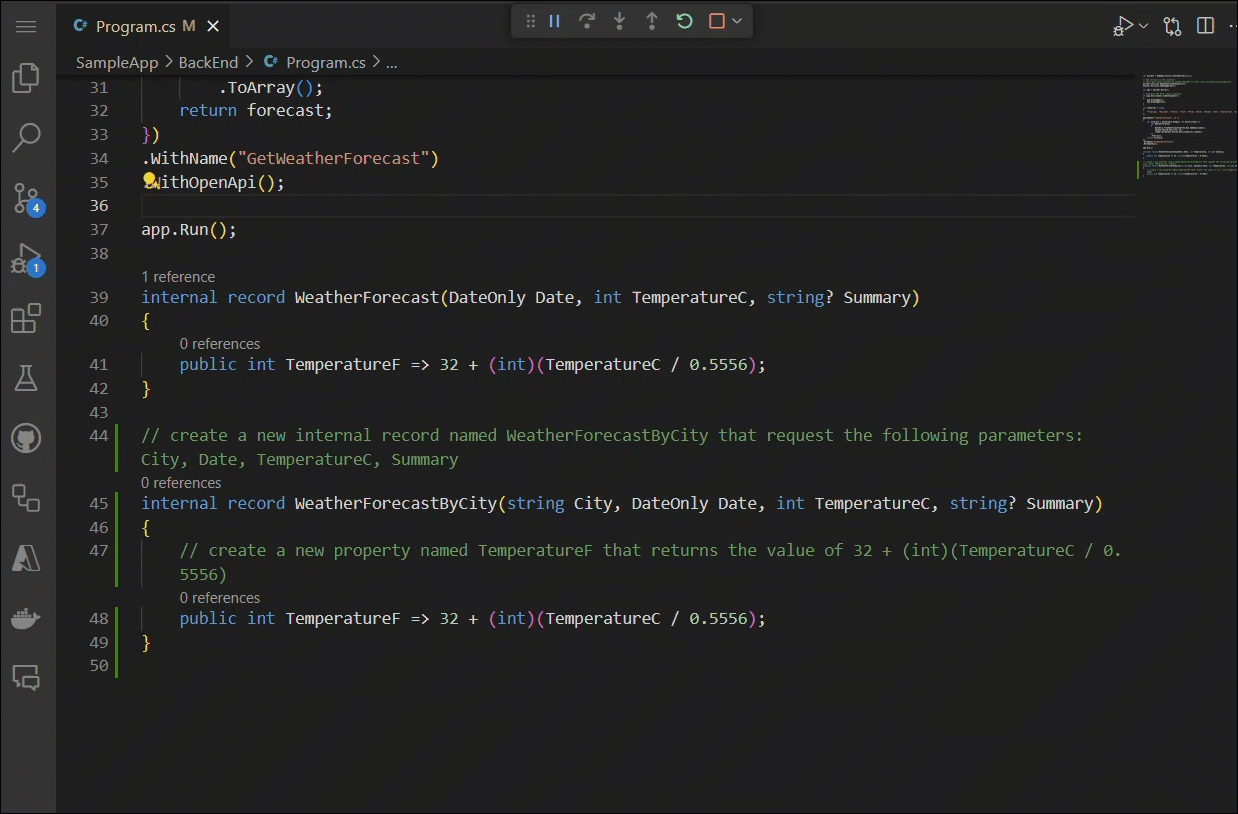
Task: Open the Testing flask view
Action: click(26, 378)
